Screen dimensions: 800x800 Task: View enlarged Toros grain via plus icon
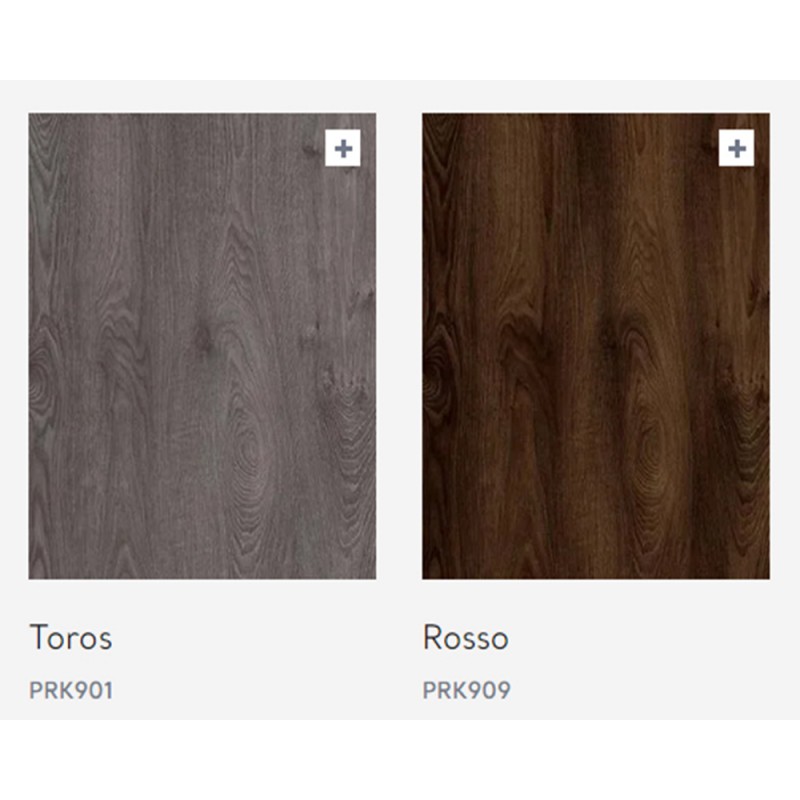pyautogui.click(x=343, y=148)
